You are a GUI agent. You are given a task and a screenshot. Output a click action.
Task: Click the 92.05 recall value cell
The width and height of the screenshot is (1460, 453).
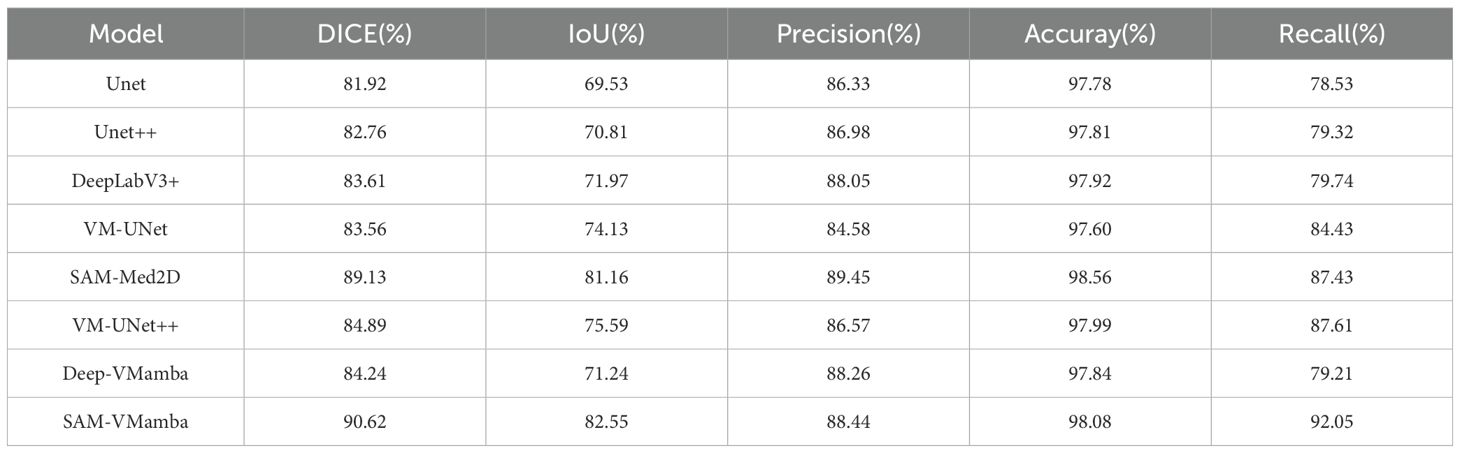coord(1331,422)
